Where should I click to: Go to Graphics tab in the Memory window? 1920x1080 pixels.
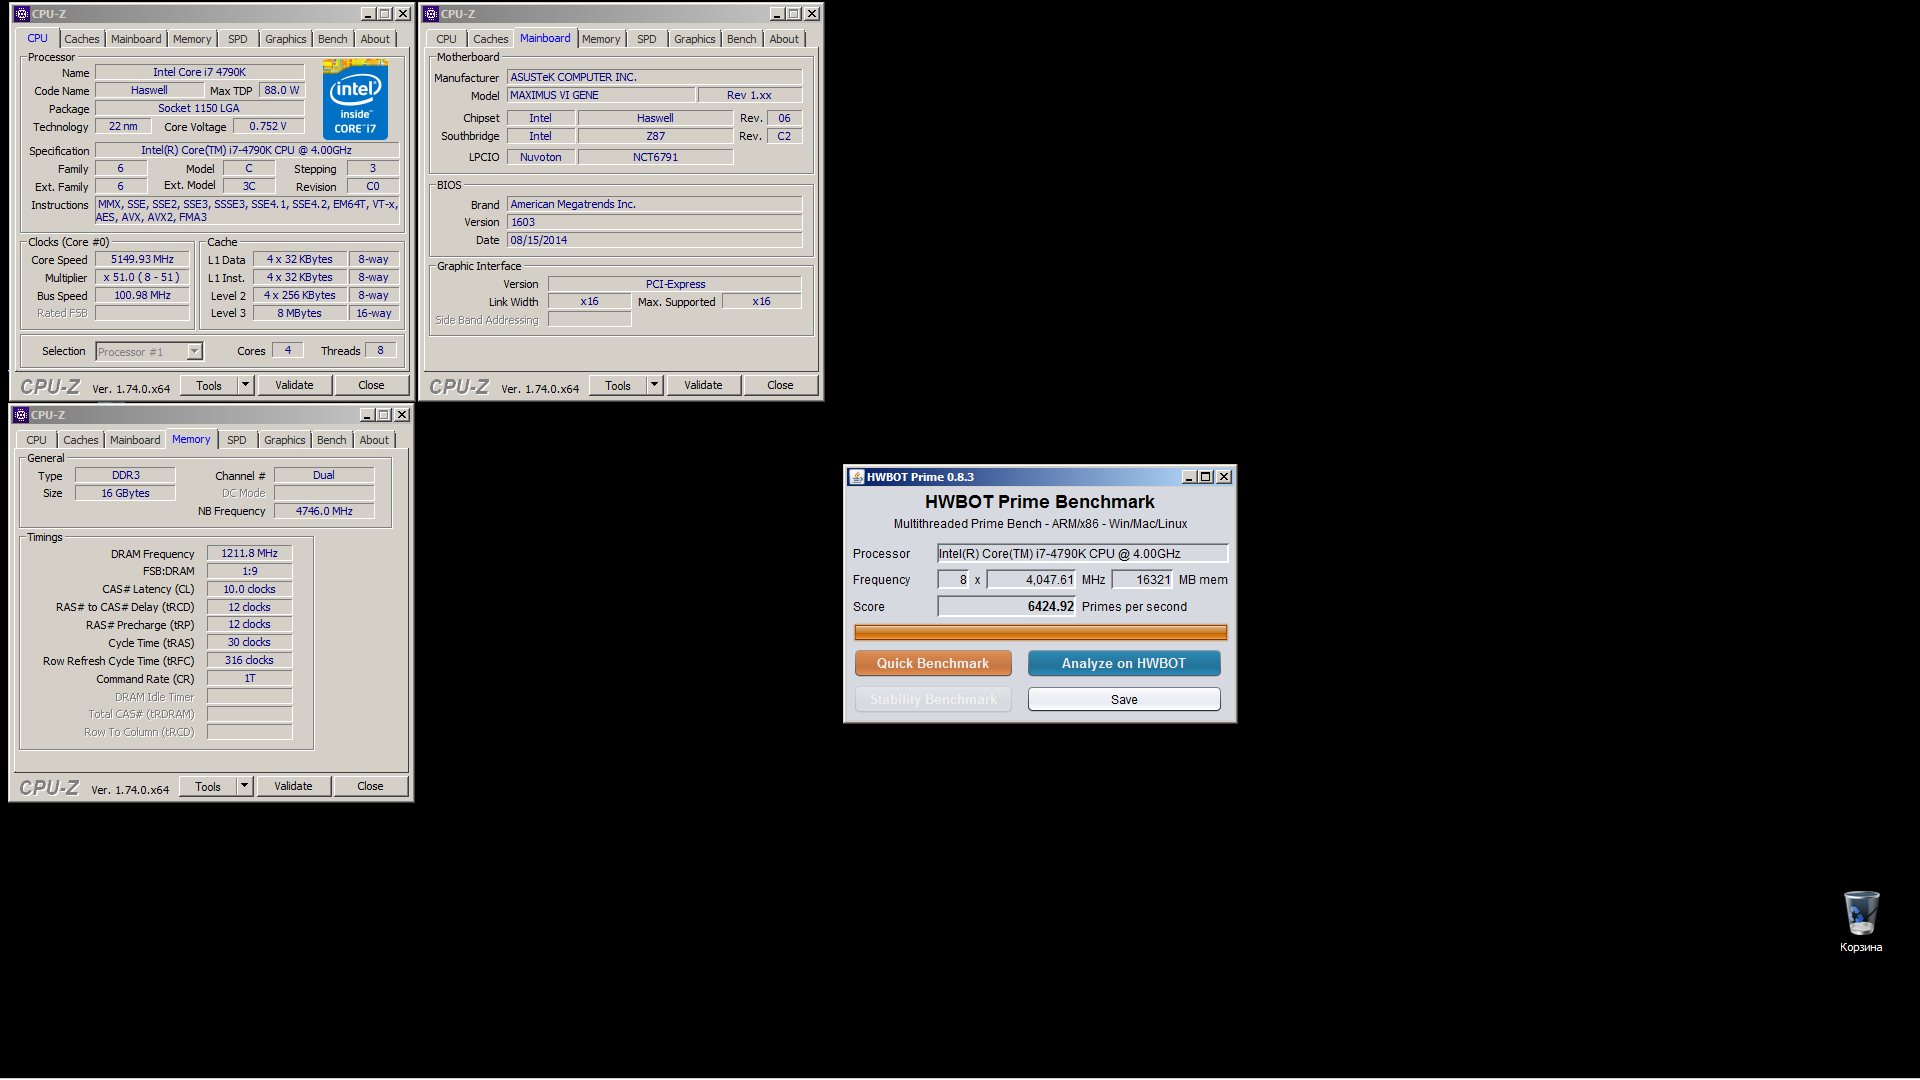285,440
